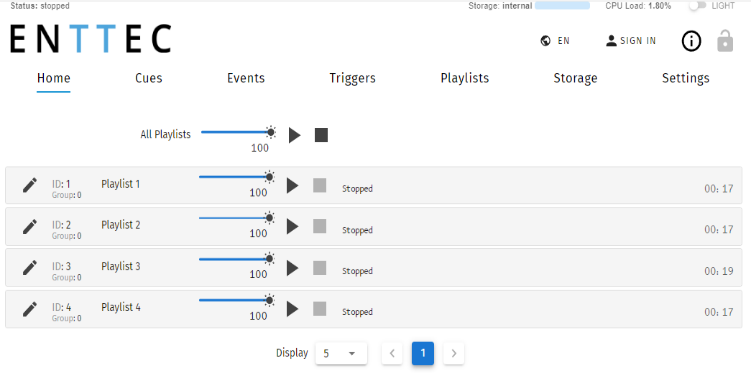Click the 'All Playlists' label
The width and height of the screenshot is (751, 388).
165,135
